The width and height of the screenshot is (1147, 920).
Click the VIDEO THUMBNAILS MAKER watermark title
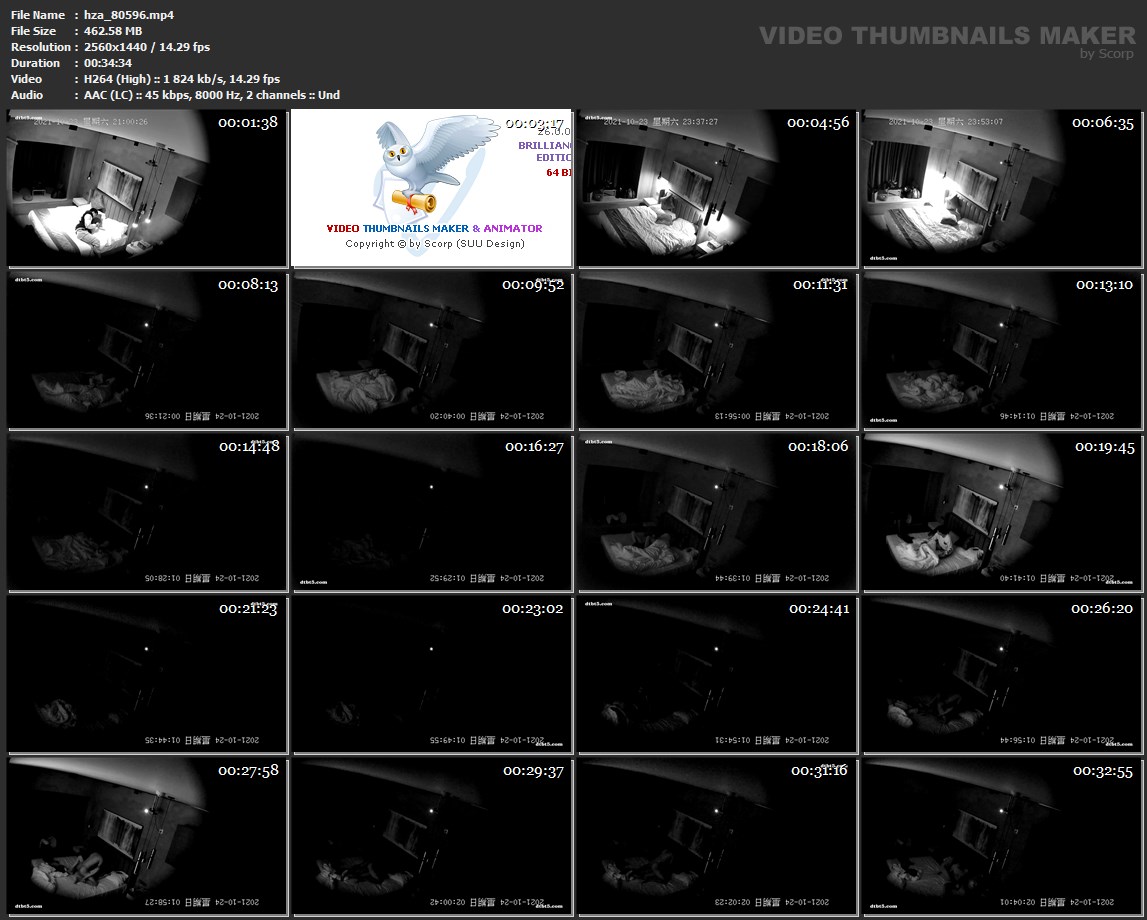point(946,36)
